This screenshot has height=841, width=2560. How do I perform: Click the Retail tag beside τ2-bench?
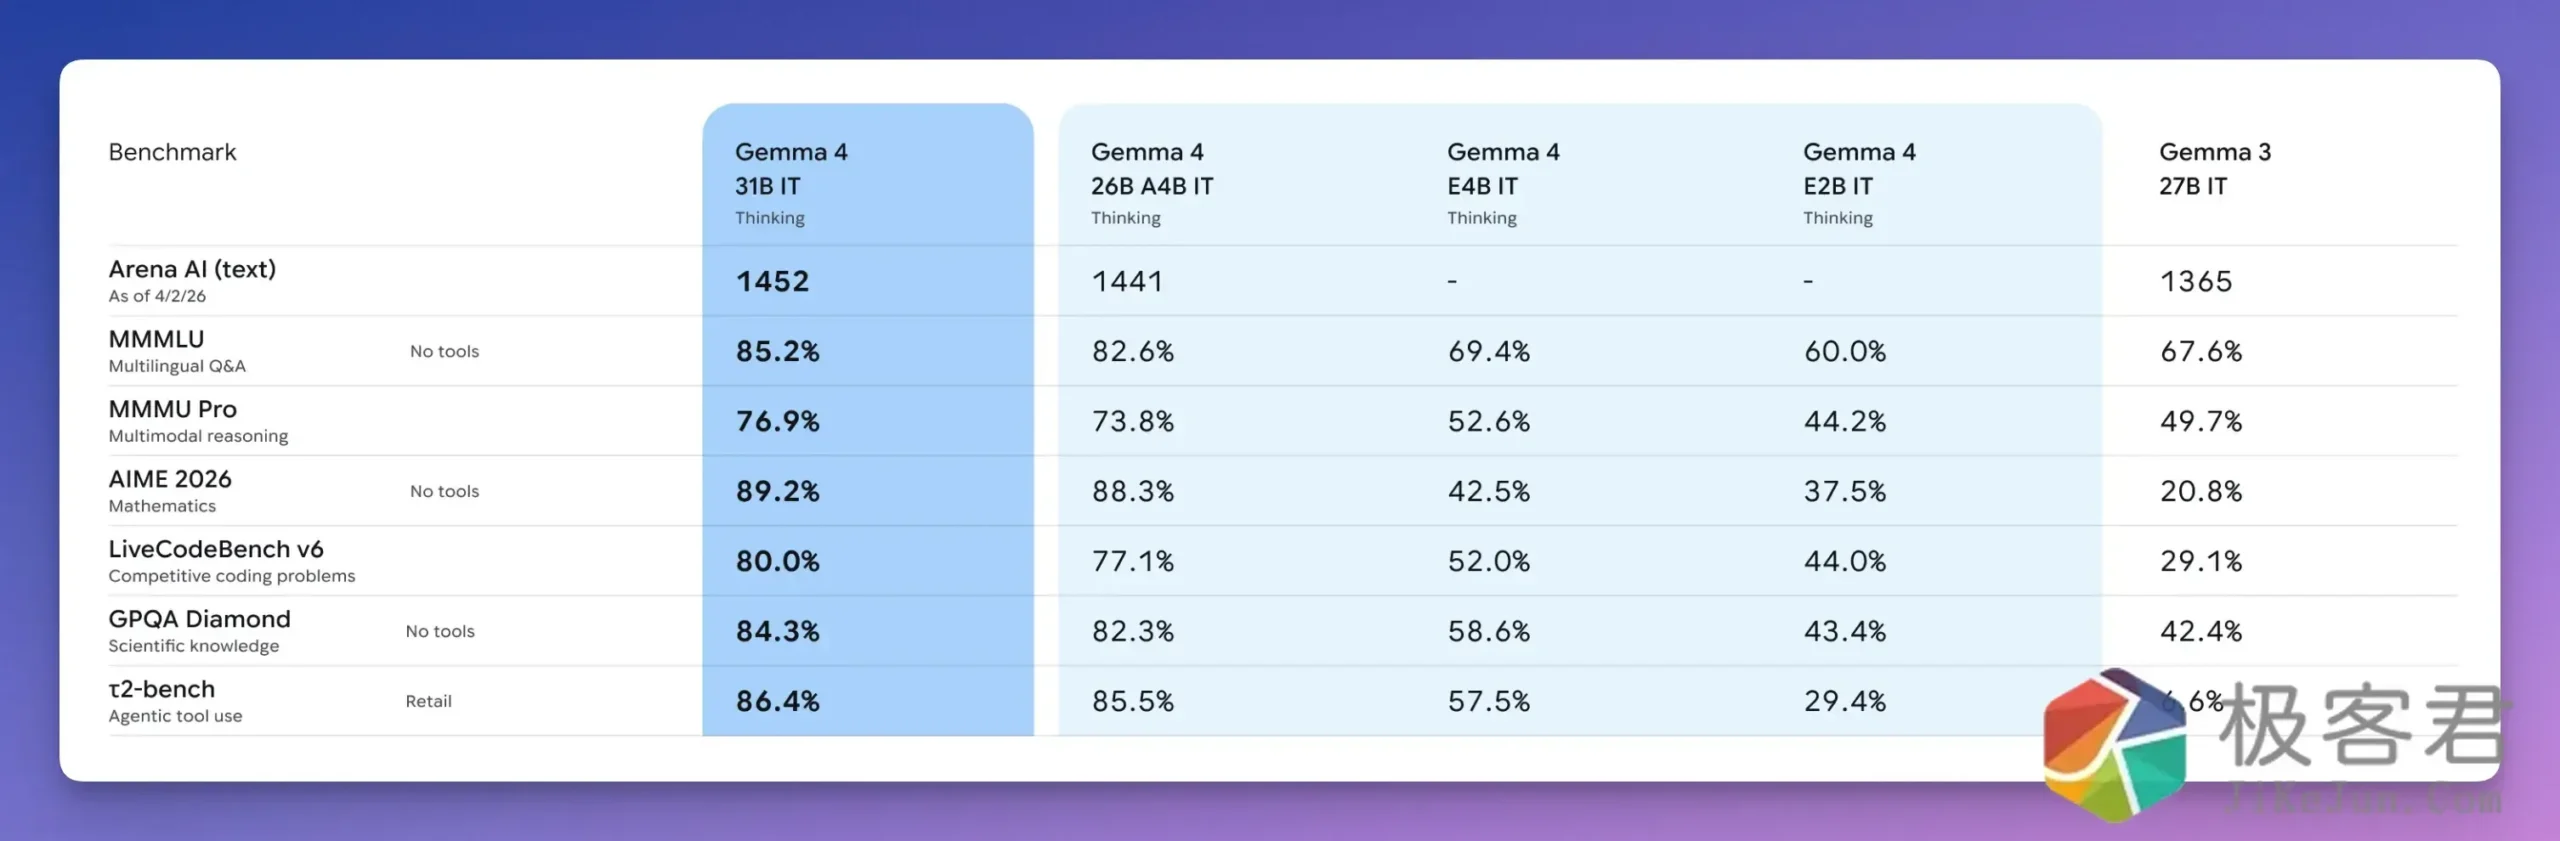pyautogui.click(x=428, y=702)
